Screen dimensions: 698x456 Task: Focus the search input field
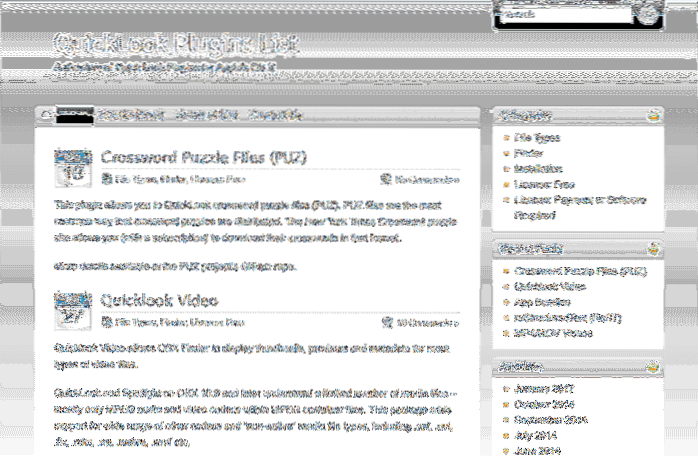[x=564, y=15]
